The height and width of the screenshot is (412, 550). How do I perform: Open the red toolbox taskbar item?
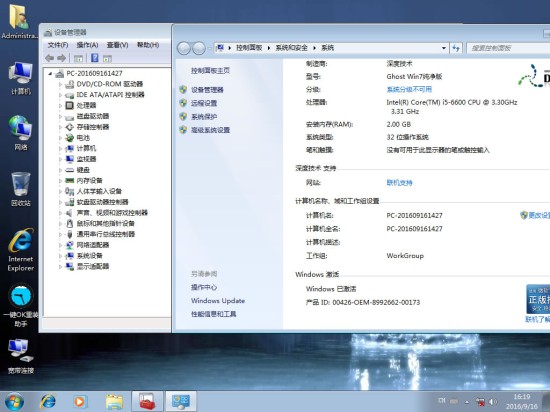(147, 401)
